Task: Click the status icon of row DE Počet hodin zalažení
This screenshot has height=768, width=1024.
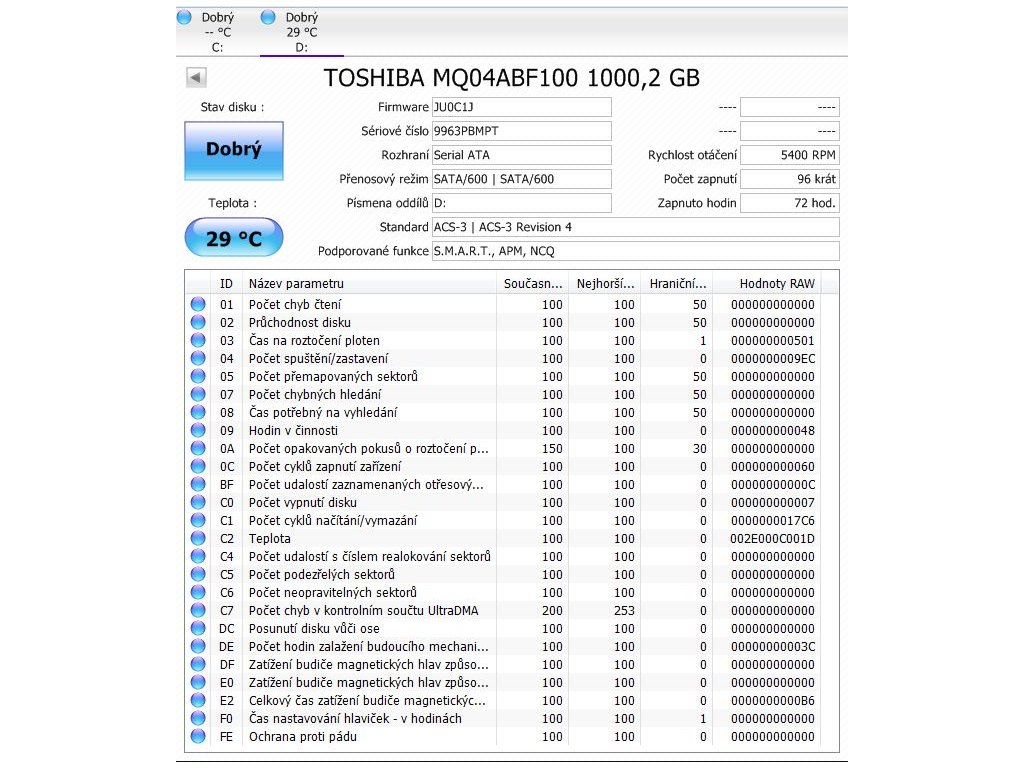Action: [198, 647]
